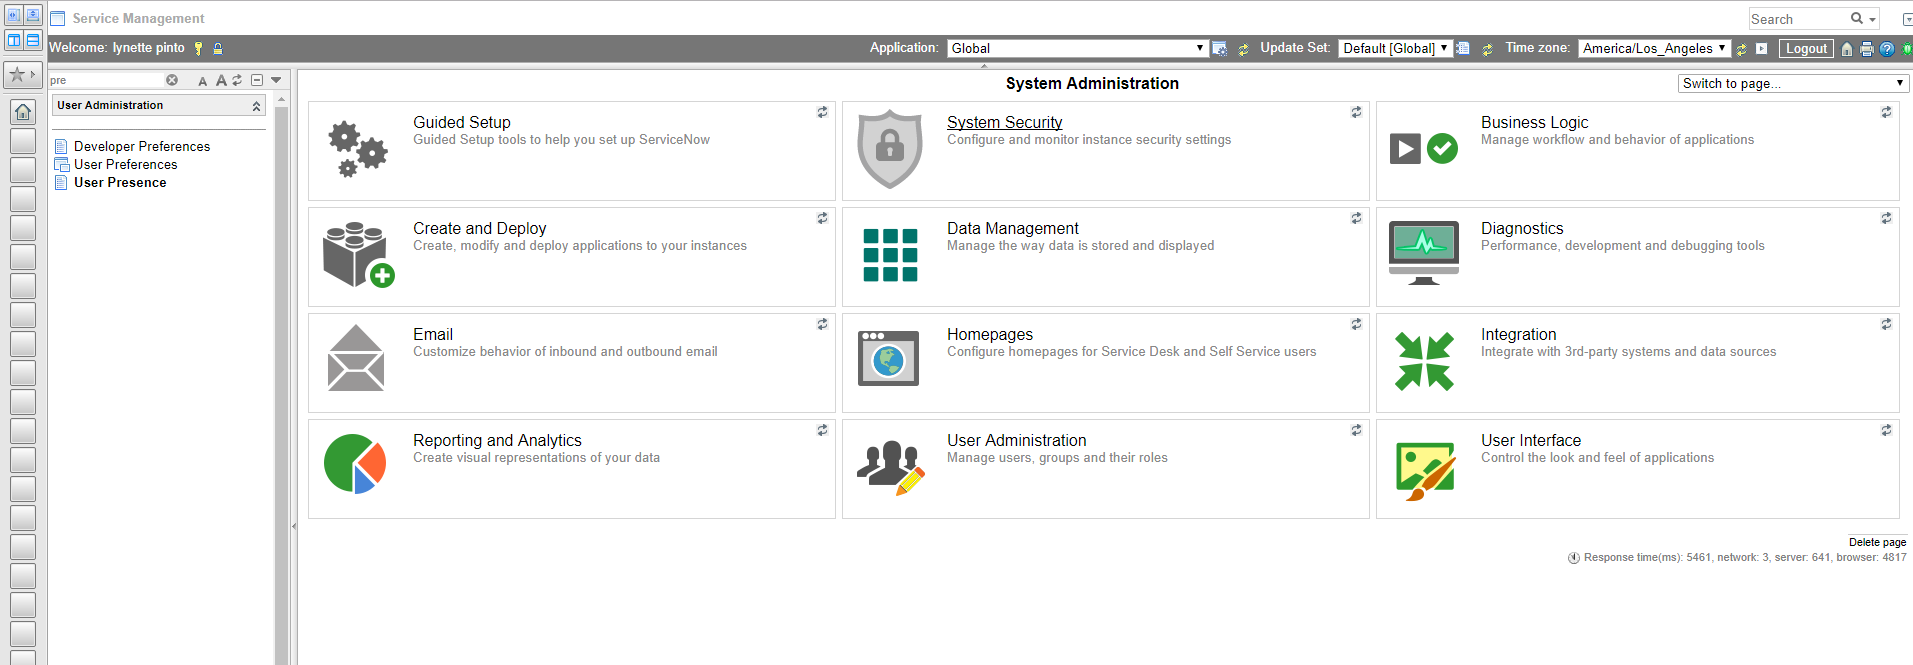Click the yellow key impersonate icon
Image resolution: width=1913 pixels, height=665 pixels.
pos(198,48)
